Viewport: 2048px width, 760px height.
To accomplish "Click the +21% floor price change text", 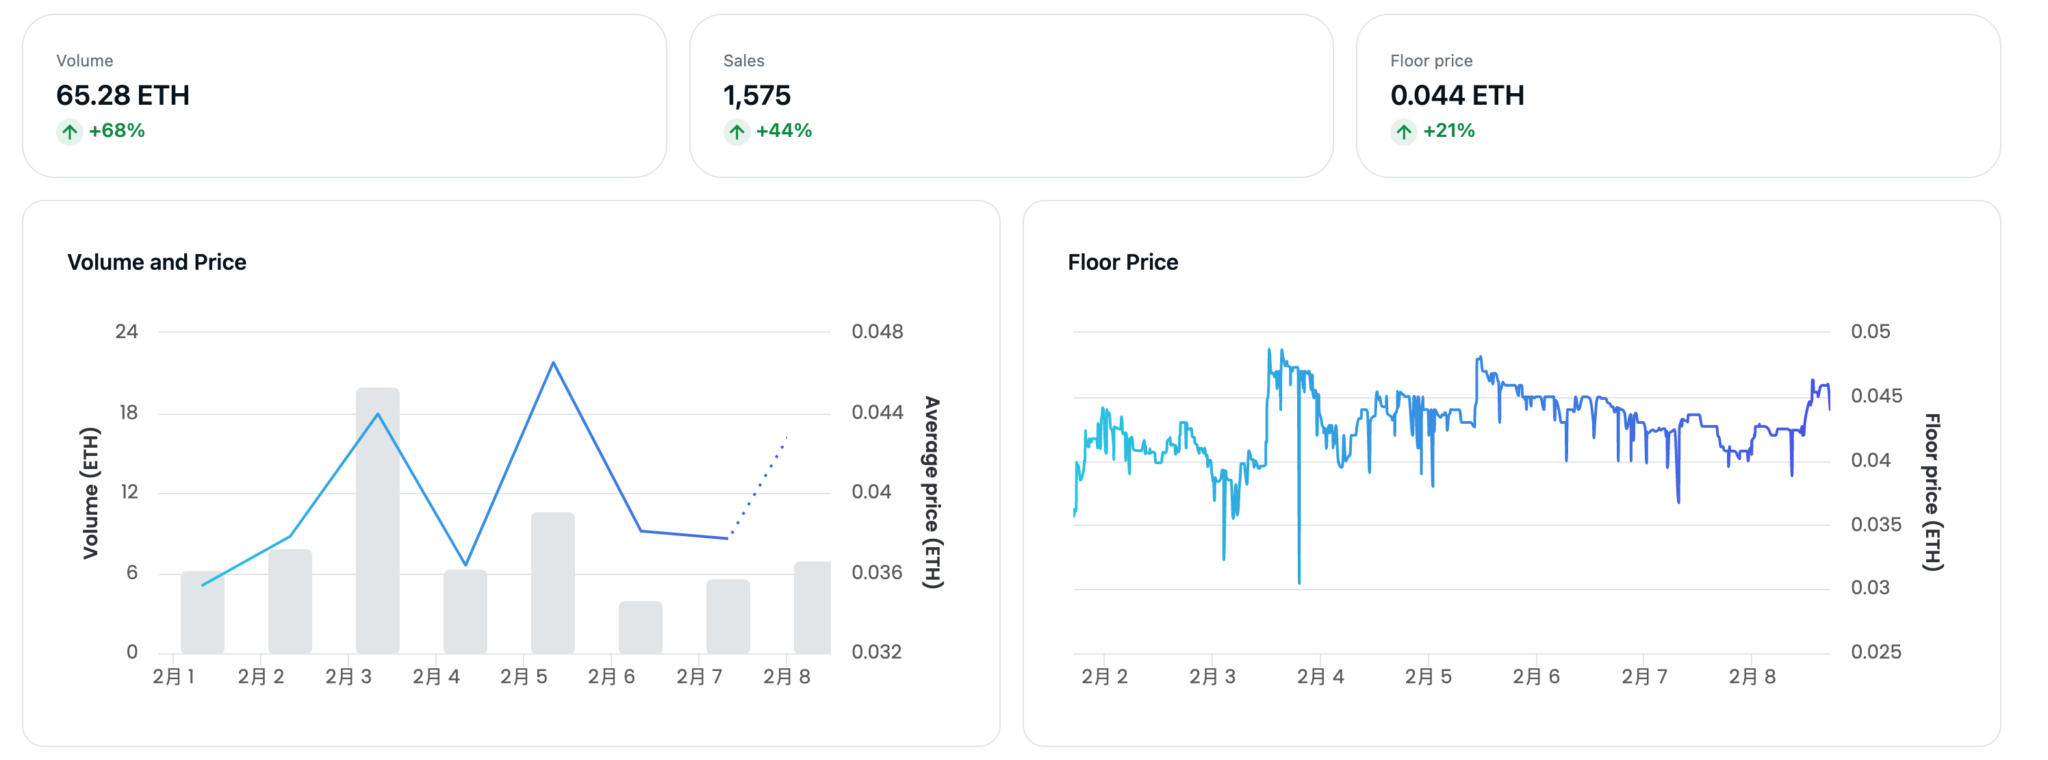I will 1449,131.
